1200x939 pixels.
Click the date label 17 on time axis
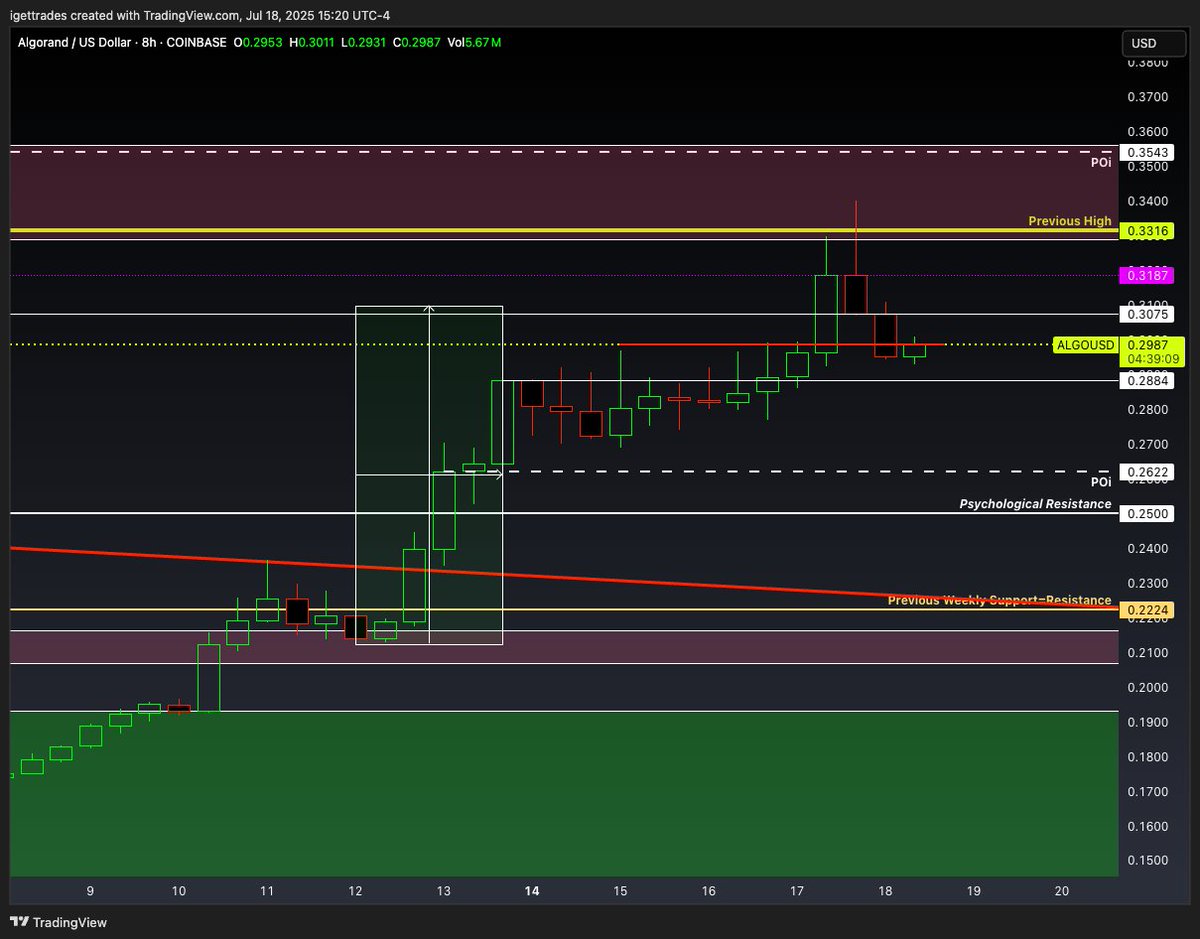tap(797, 891)
